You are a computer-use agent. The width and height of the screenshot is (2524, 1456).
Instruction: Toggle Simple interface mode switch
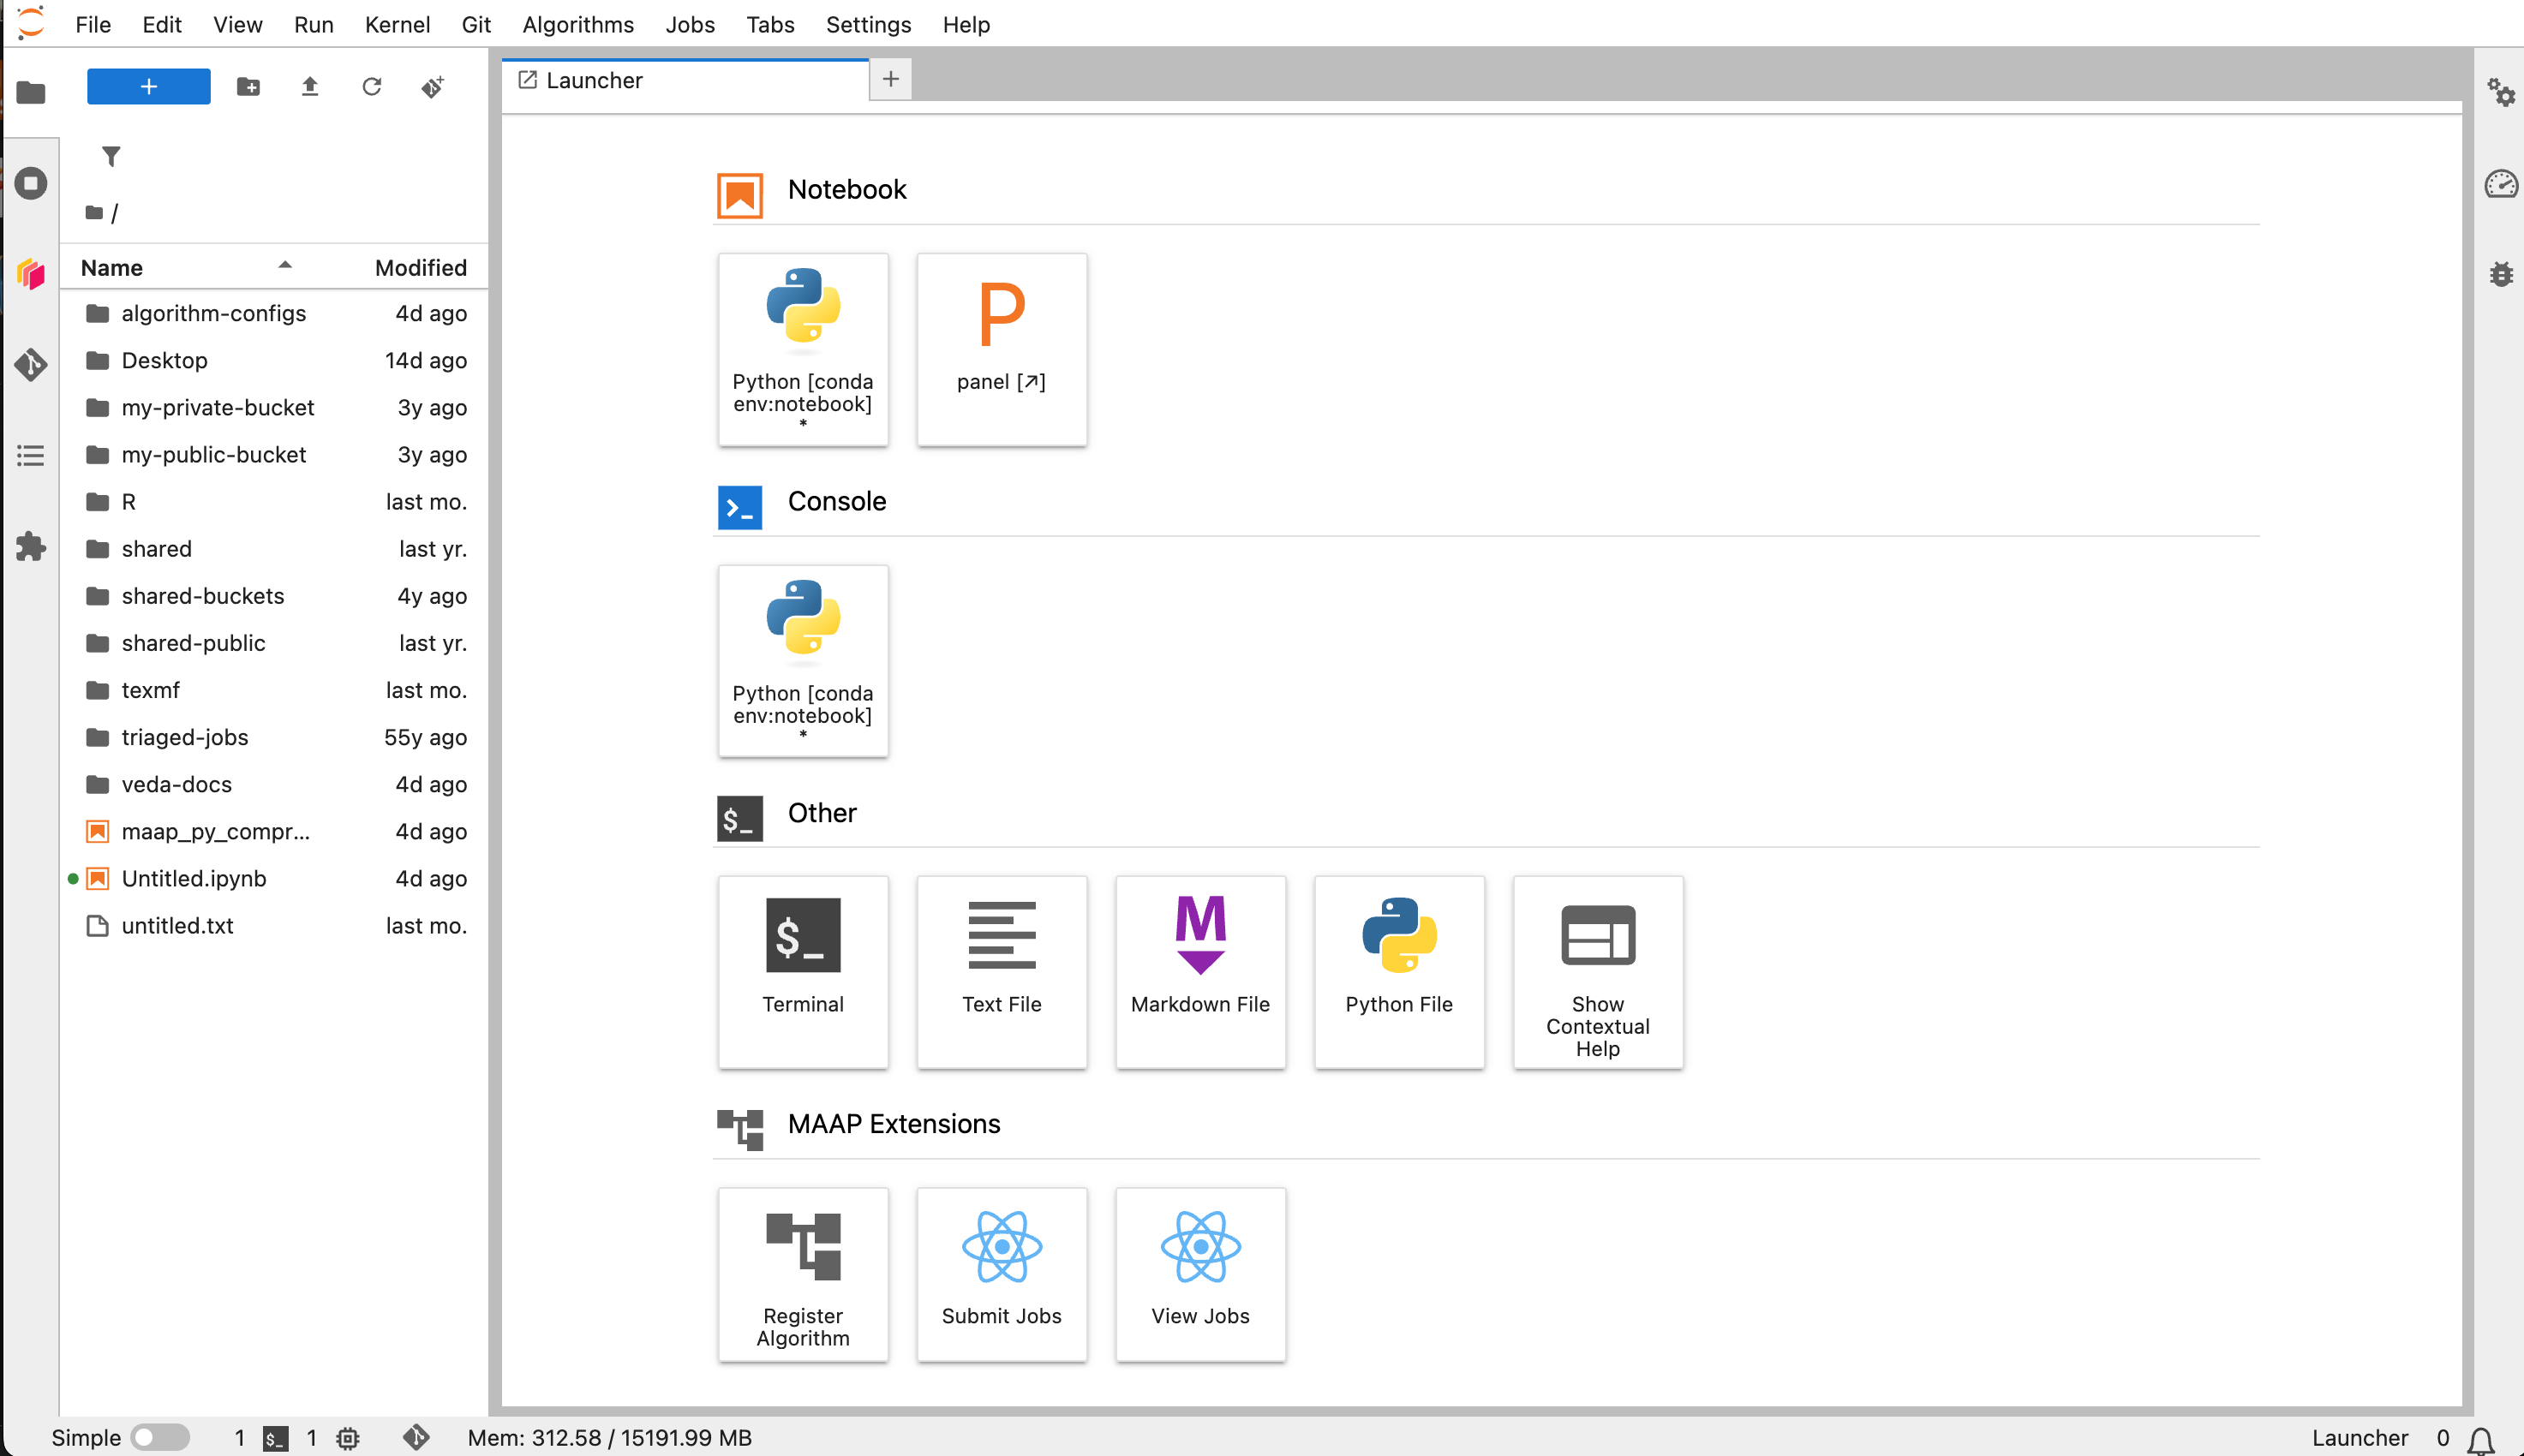coord(160,1437)
